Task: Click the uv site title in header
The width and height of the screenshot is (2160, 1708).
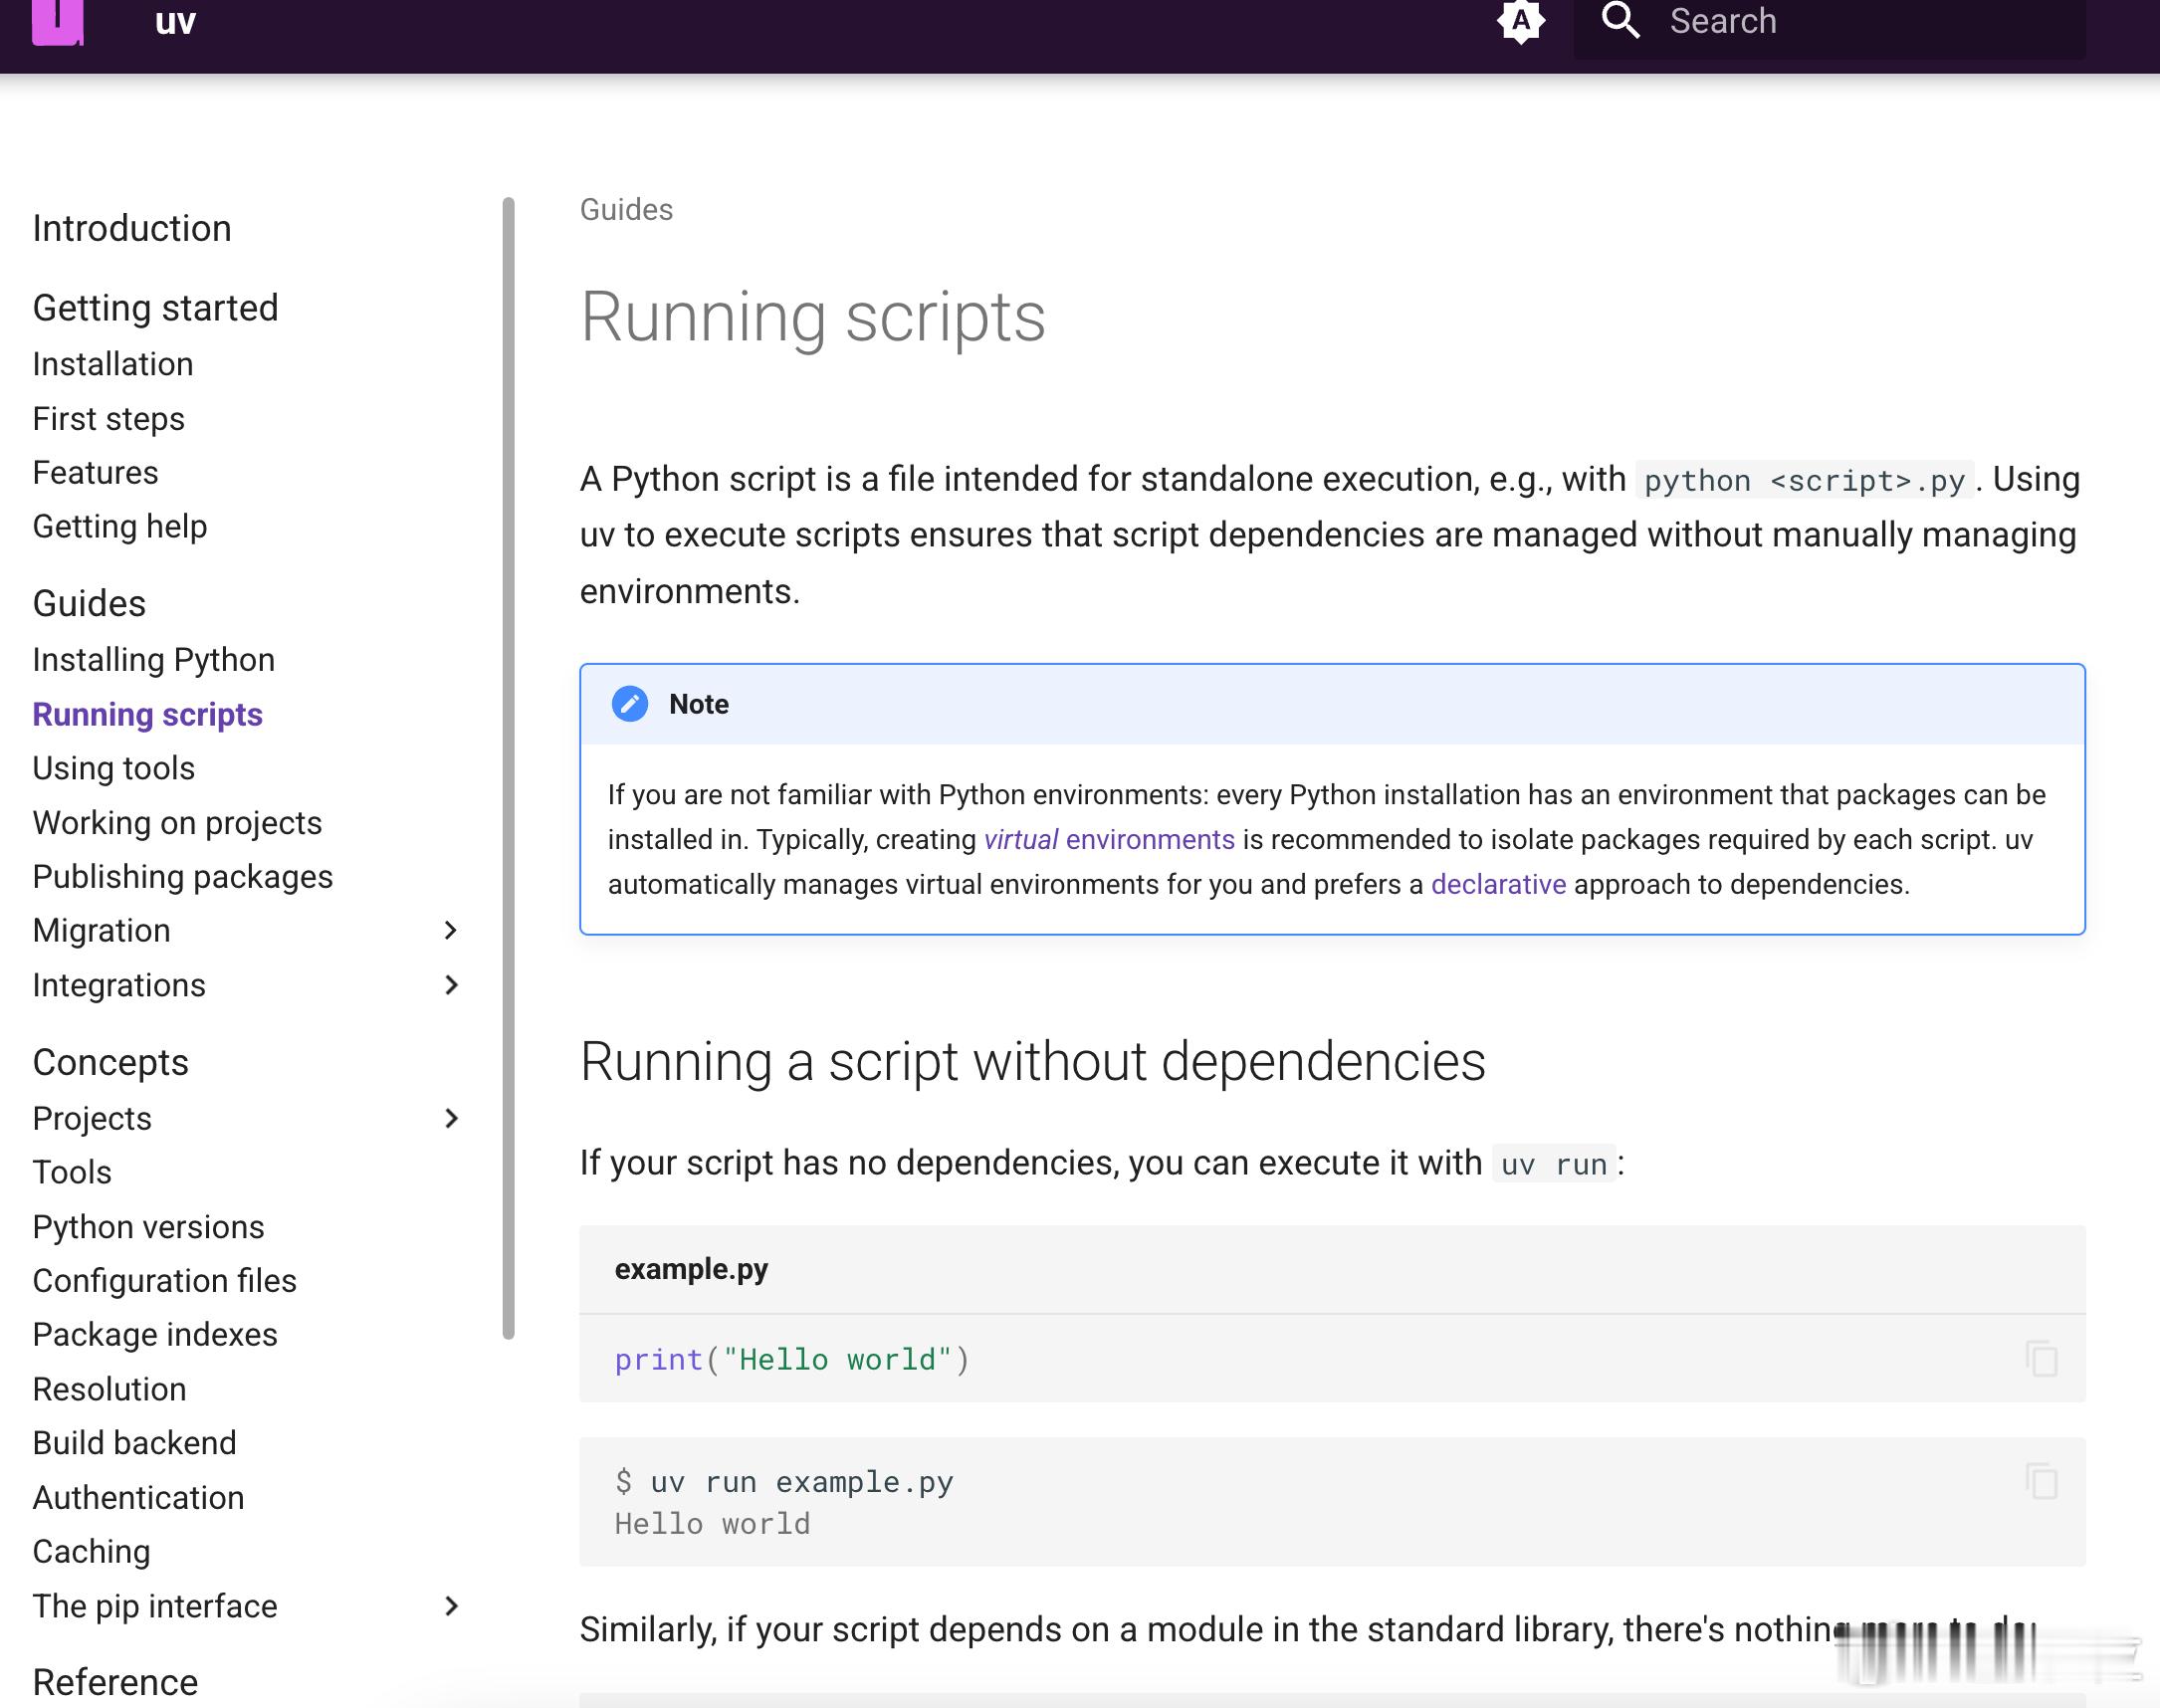Action: [175, 21]
